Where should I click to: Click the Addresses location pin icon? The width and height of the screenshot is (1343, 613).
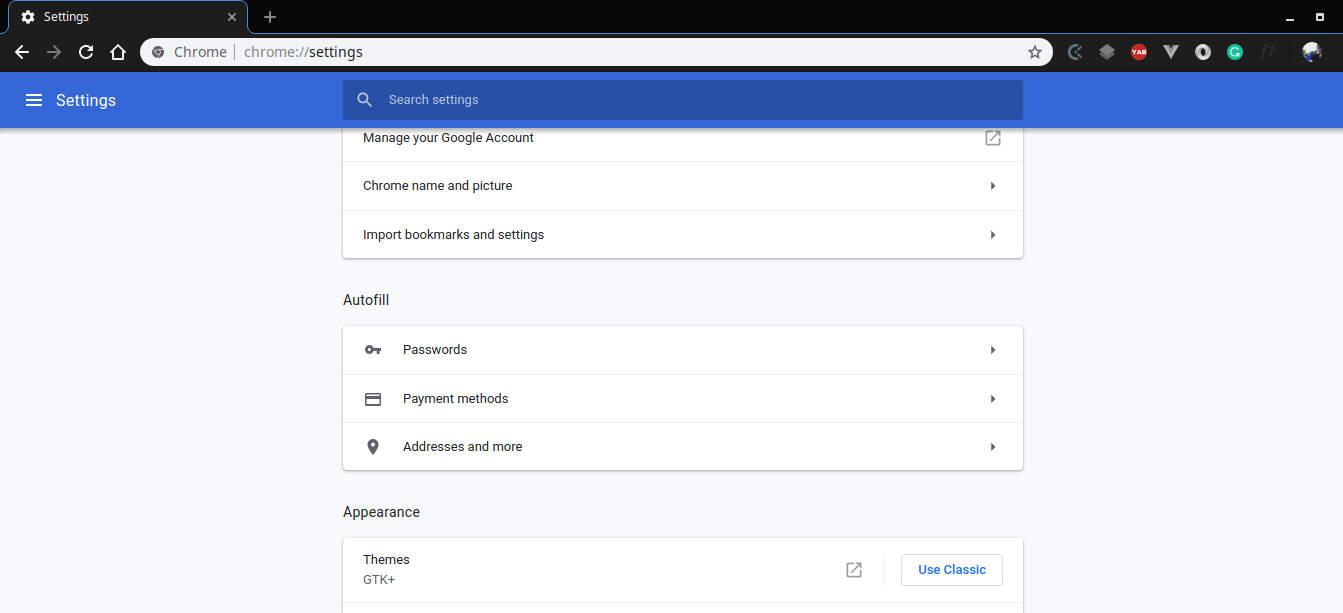coord(373,446)
